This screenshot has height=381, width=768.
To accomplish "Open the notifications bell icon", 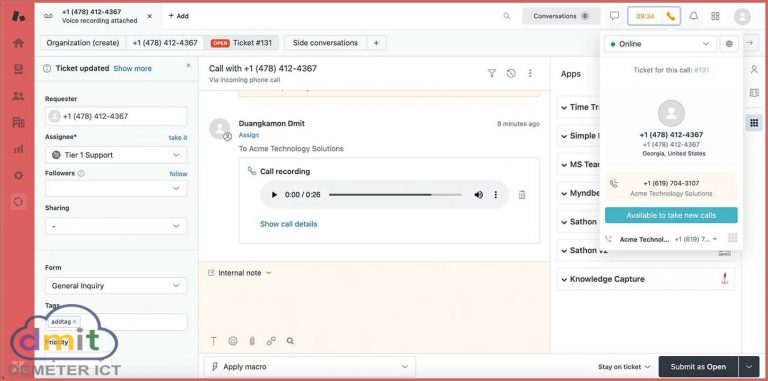I will pyautogui.click(x=694, y=16).
